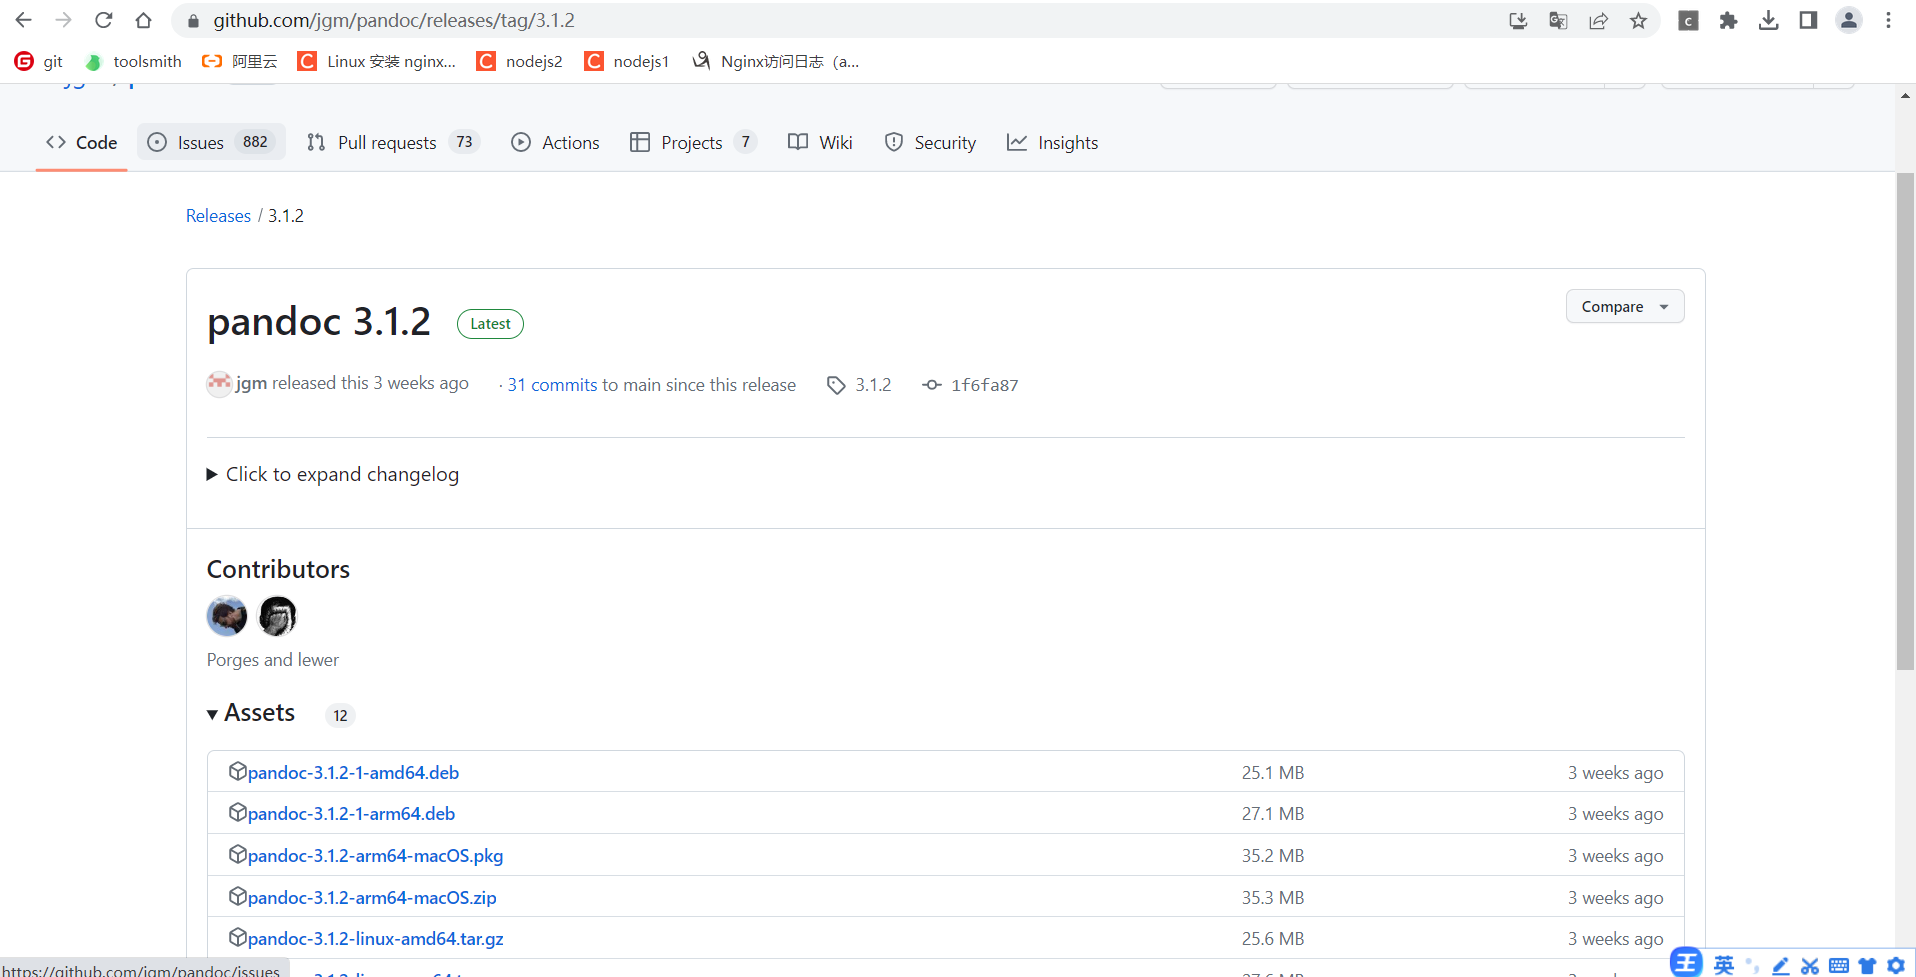
Task: Open the Chrome three-dot menu
Action: point(1888,20)
